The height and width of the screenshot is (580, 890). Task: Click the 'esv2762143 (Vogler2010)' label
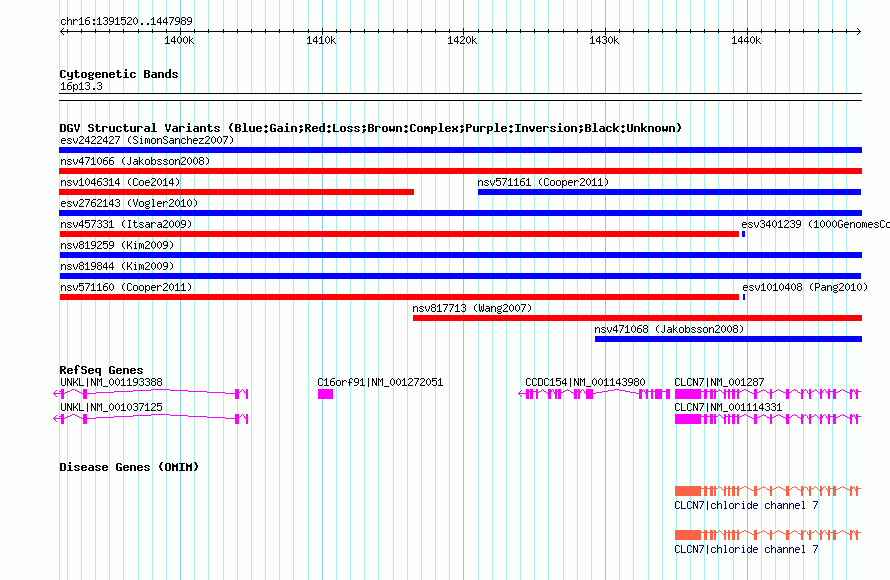(x=129, y=203)
